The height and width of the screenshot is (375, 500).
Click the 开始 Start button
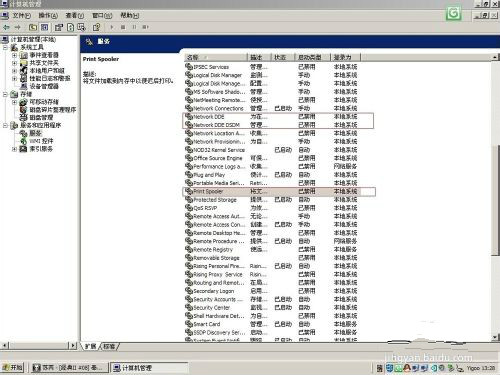(x=13, y=367)
